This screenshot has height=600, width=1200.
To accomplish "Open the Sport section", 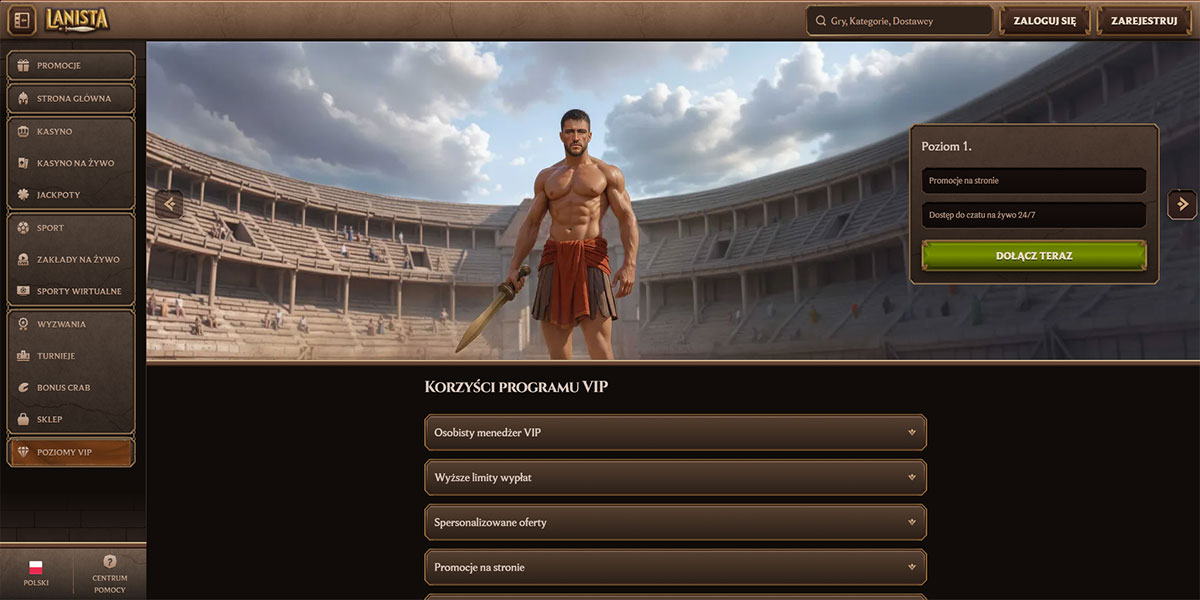I will (x=71, y=228).
